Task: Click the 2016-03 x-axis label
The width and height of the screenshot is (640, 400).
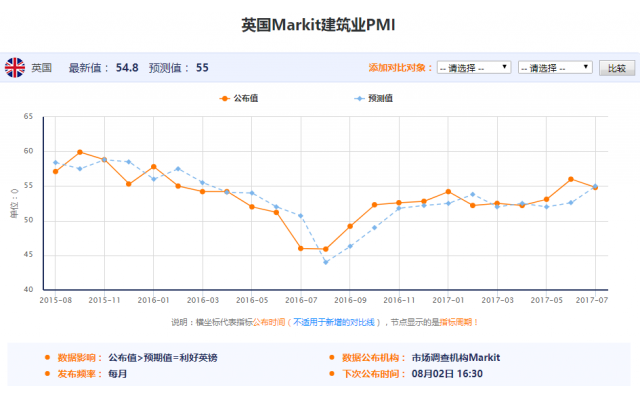Action: pos(203,300)
